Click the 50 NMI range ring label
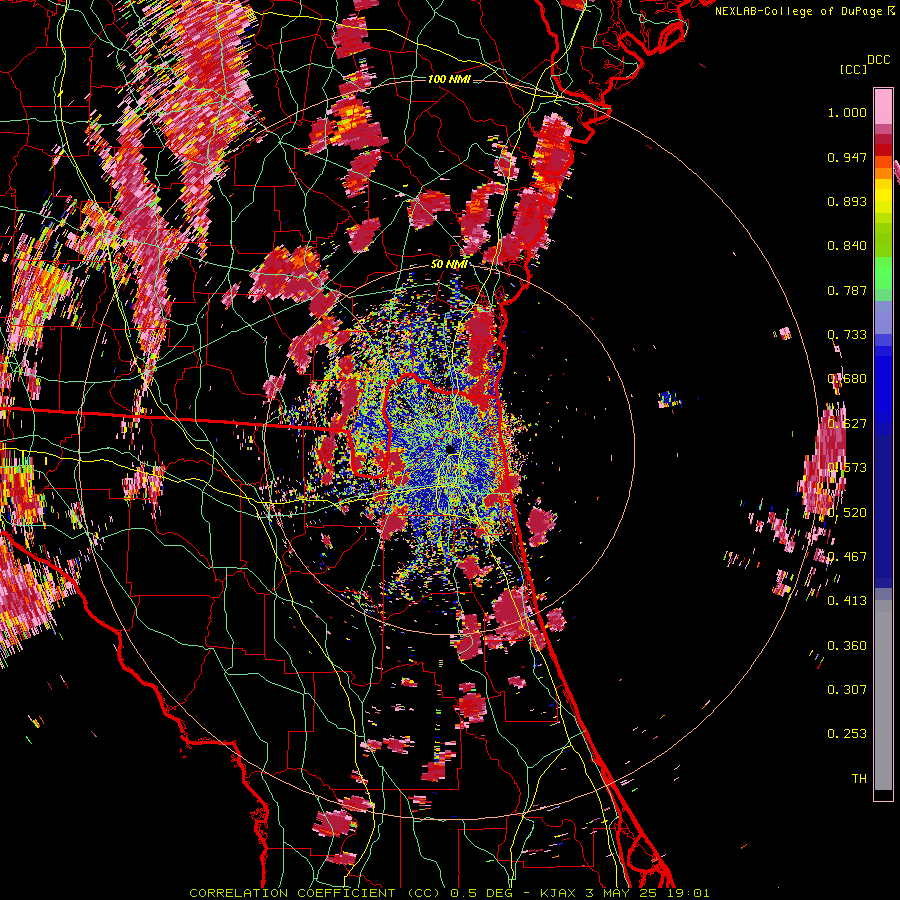 (x=449, y=264)
